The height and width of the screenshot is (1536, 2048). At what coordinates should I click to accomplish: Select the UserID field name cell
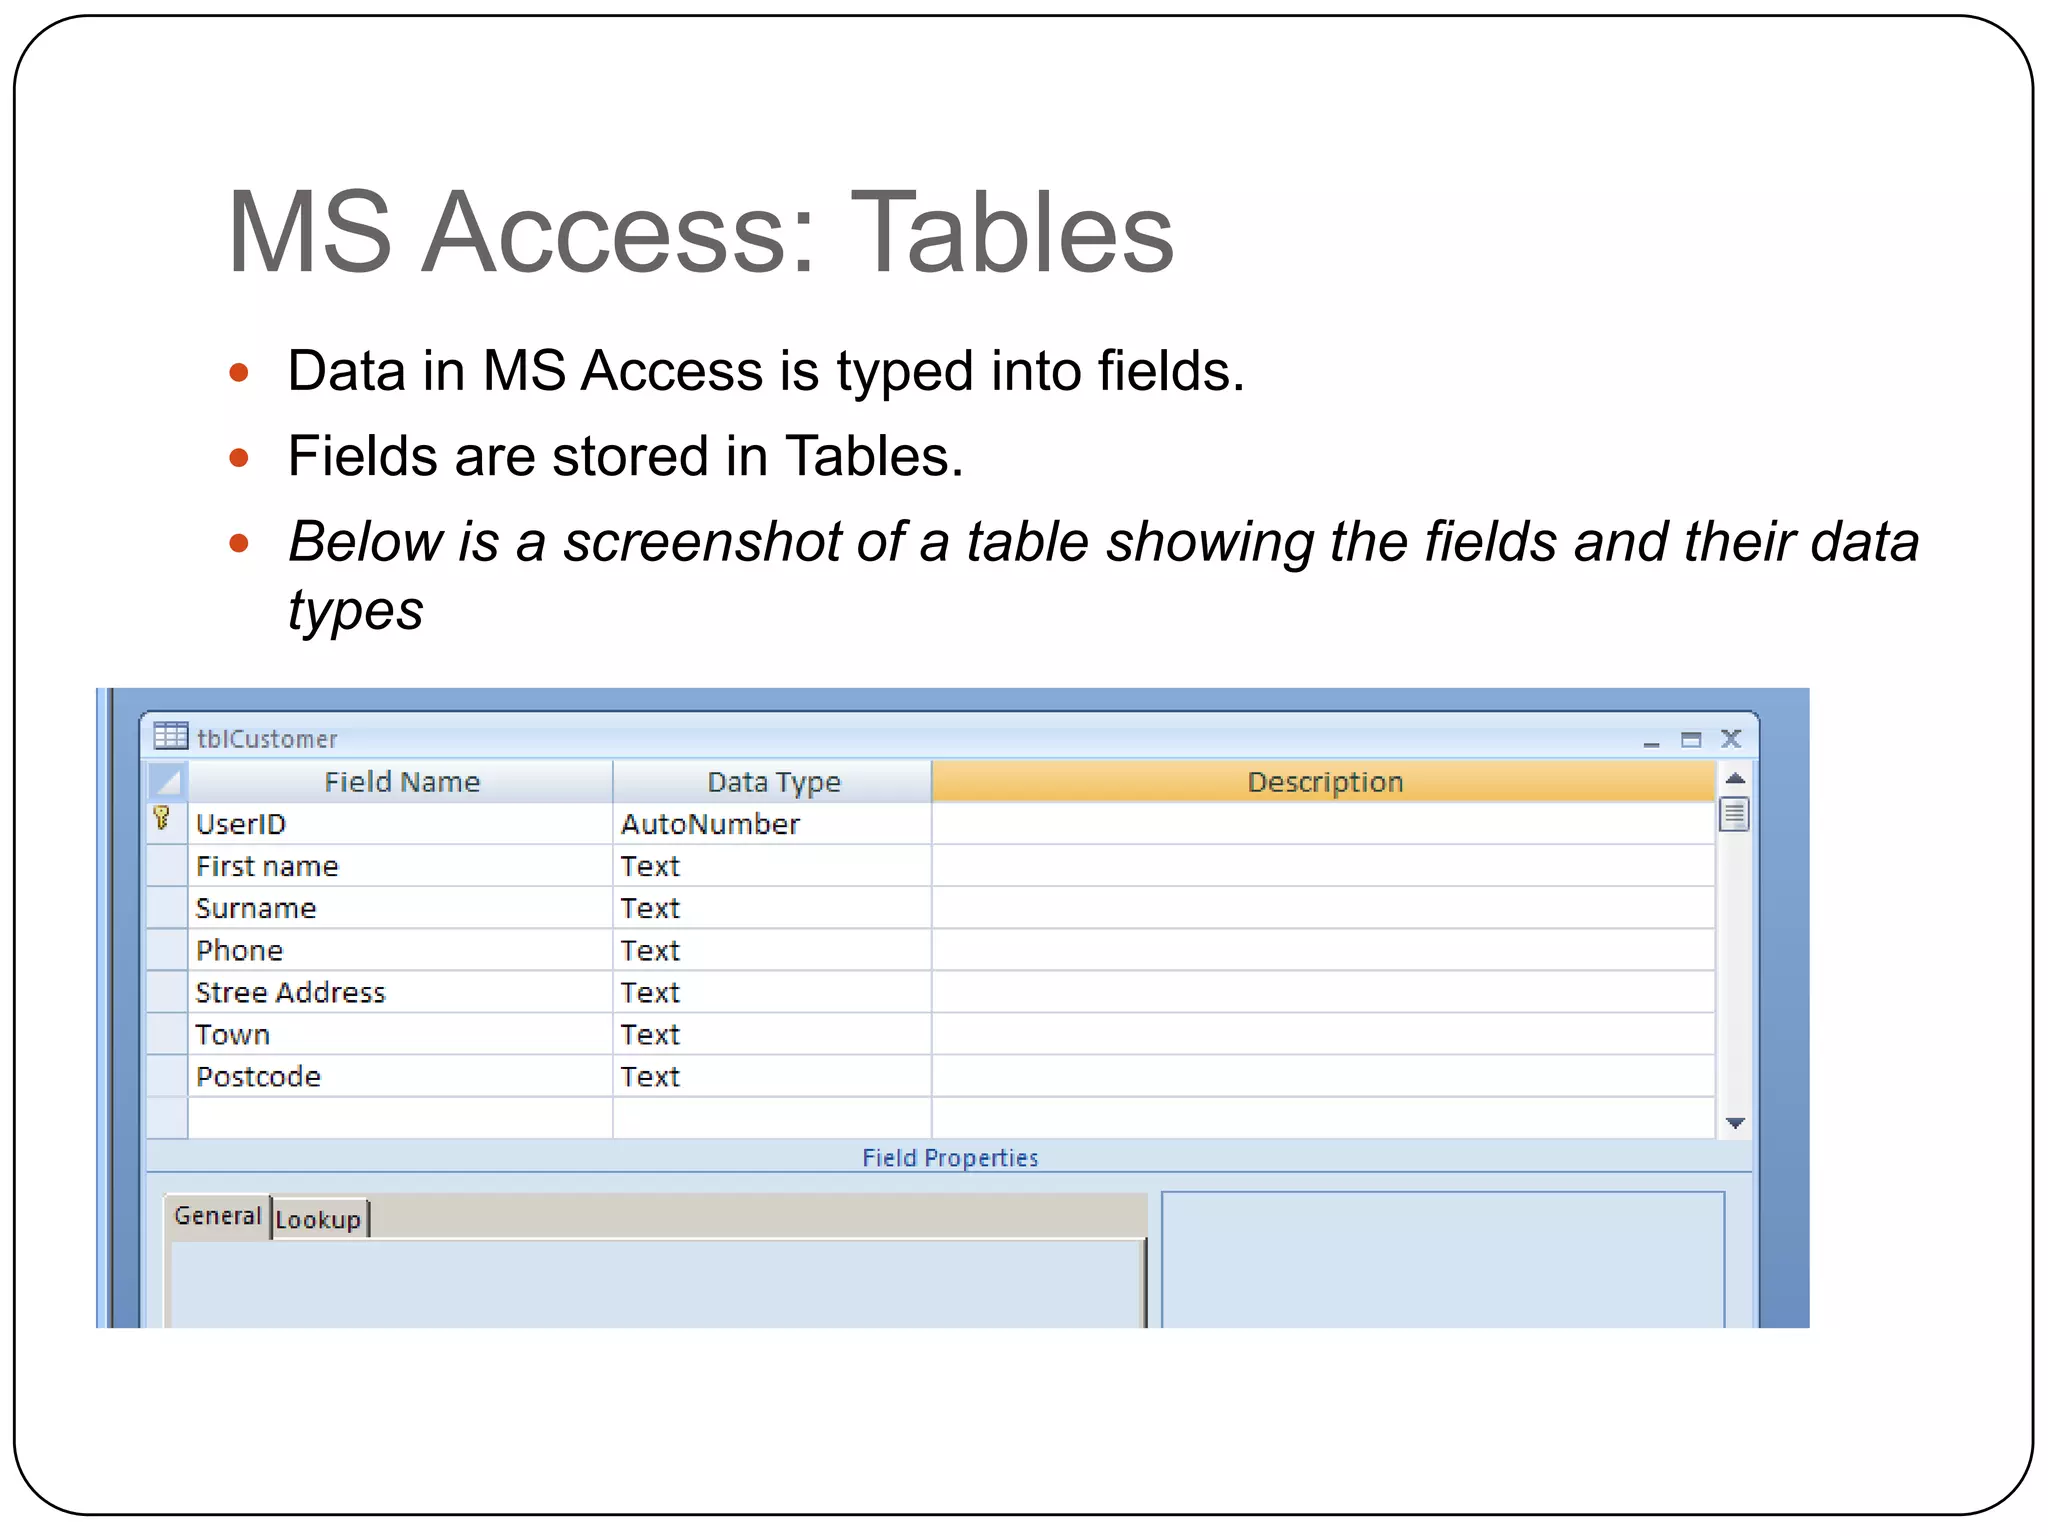400,824
